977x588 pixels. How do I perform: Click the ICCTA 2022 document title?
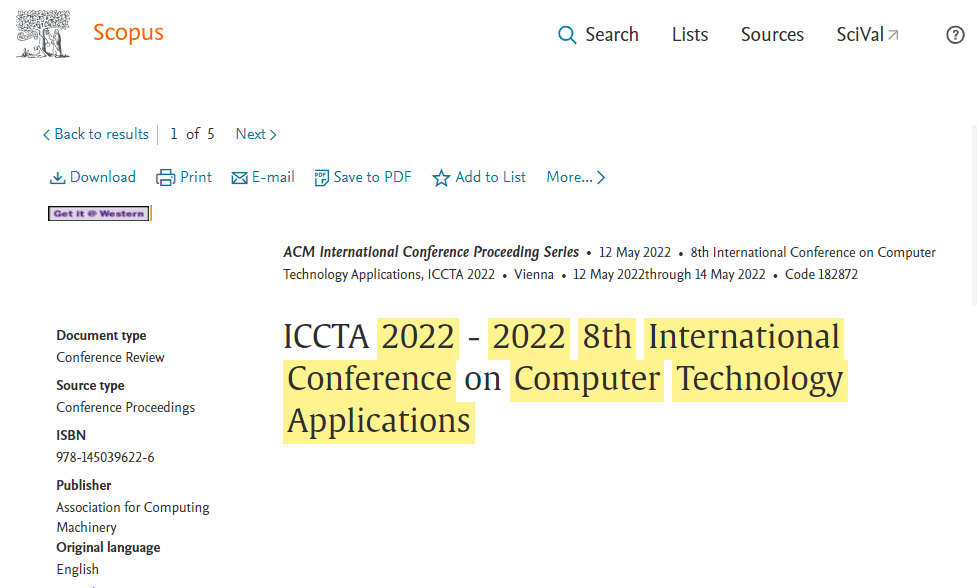pos(563,379)
